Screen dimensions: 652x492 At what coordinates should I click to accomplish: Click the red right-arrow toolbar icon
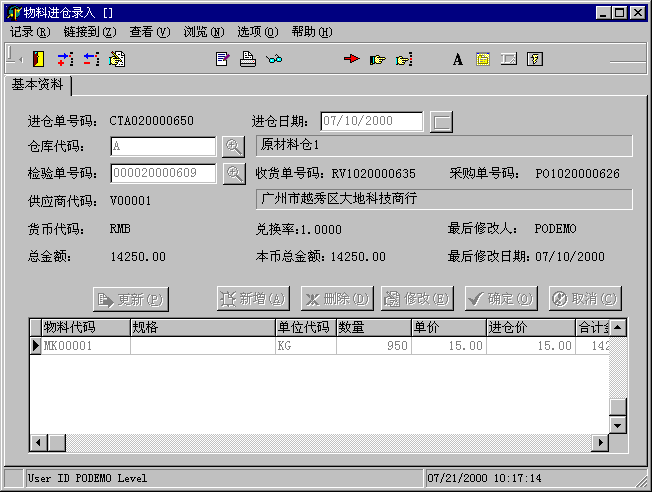[x=352, y=59]
